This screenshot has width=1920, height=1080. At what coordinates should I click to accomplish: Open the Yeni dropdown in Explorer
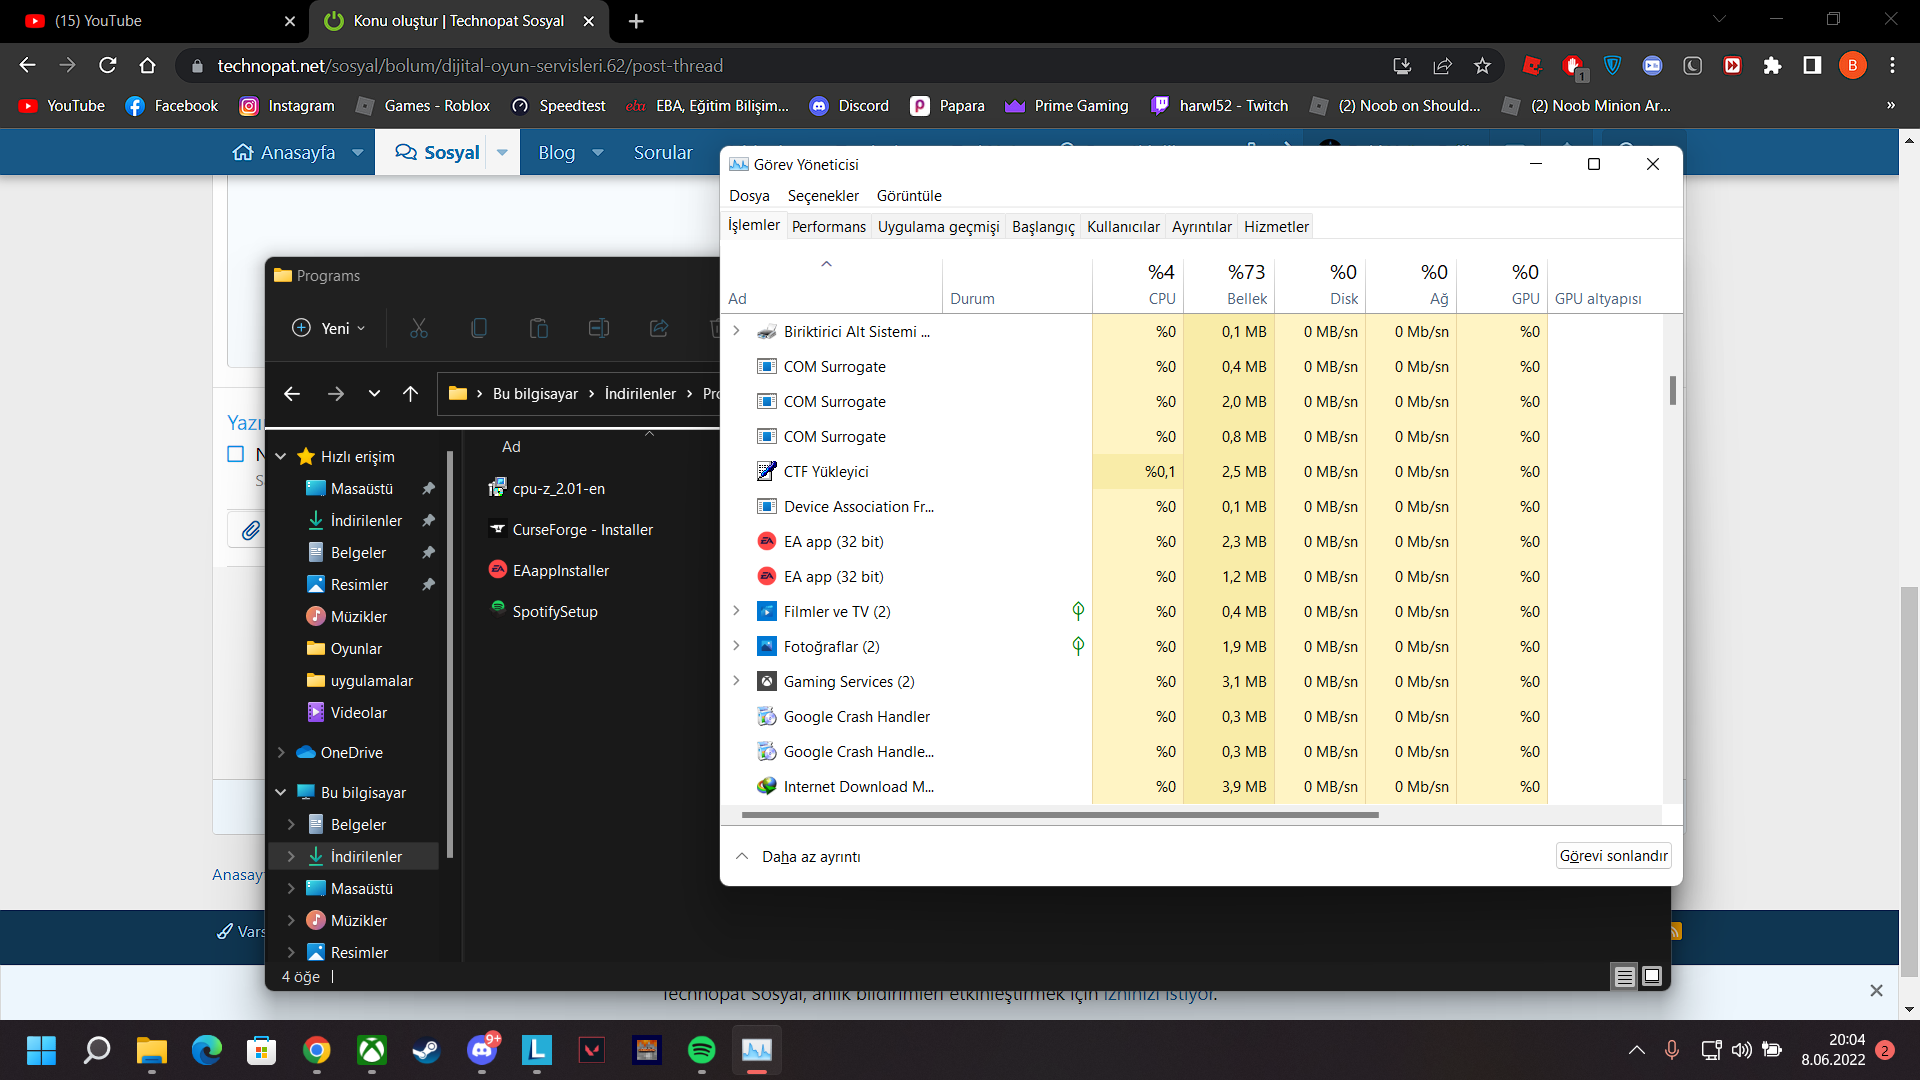329,328
